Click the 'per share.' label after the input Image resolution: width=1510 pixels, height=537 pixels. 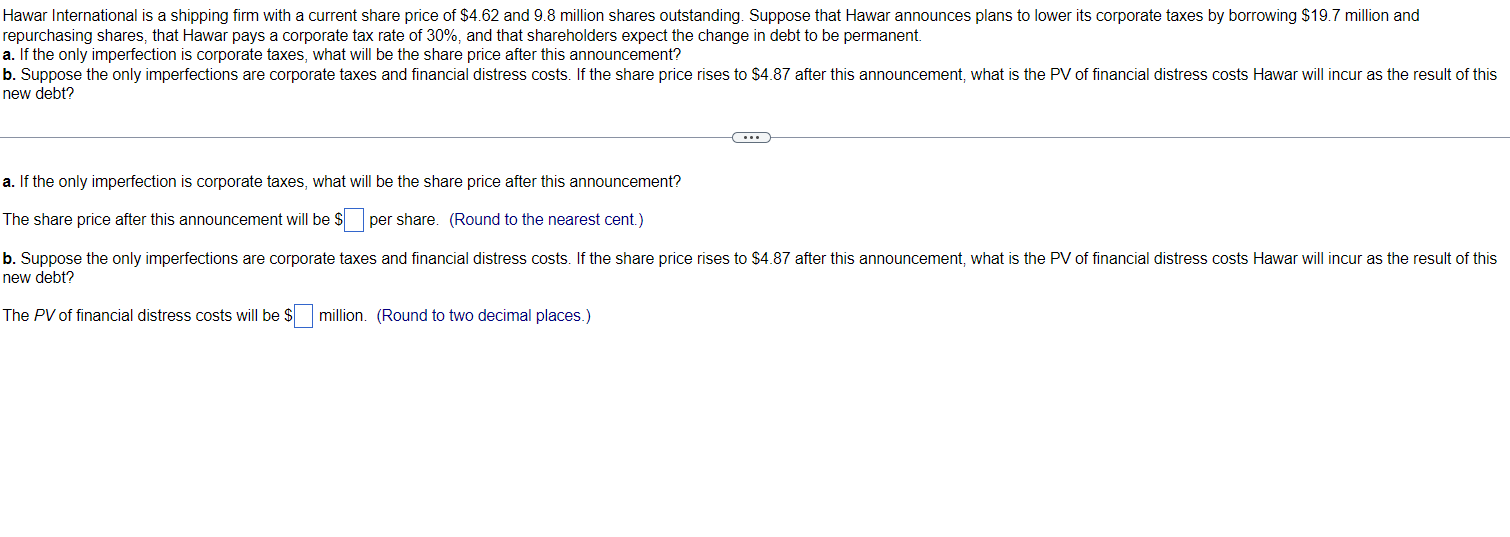click(x=404, y=220)
